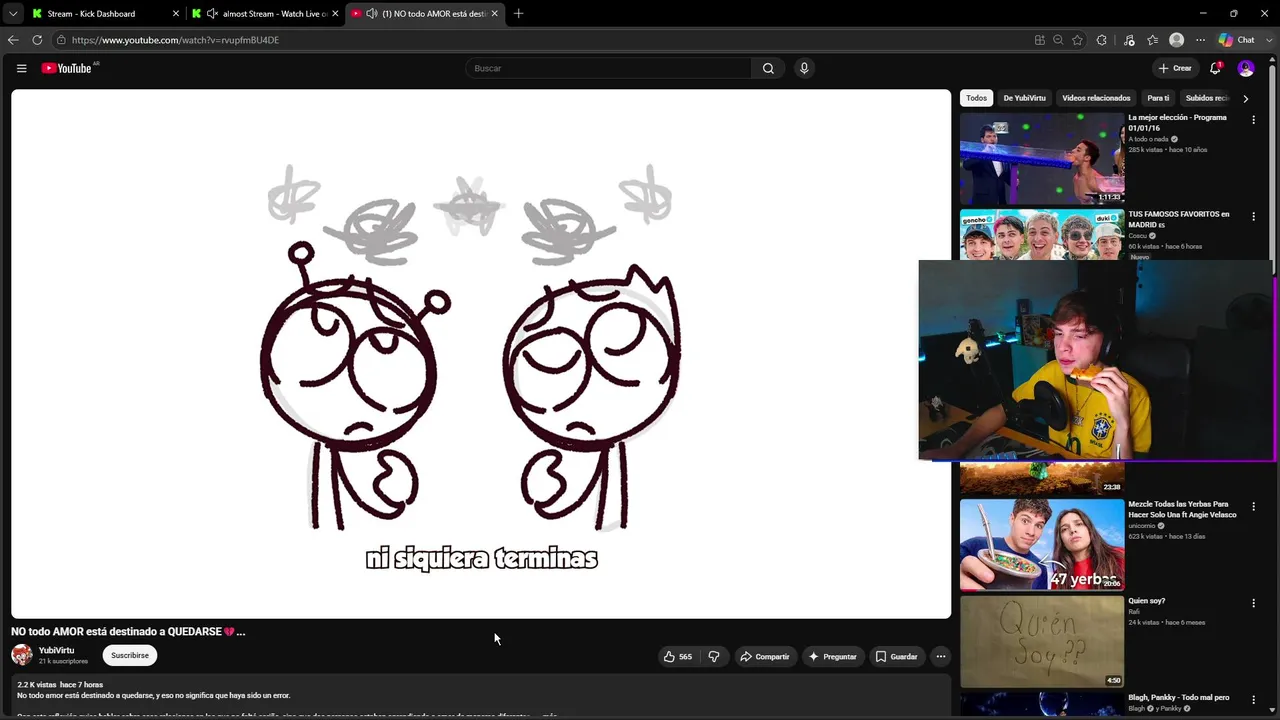The image size is (1280, 720).
Task: Open more options for Quien soy? video
Action: click(1253, 604)
